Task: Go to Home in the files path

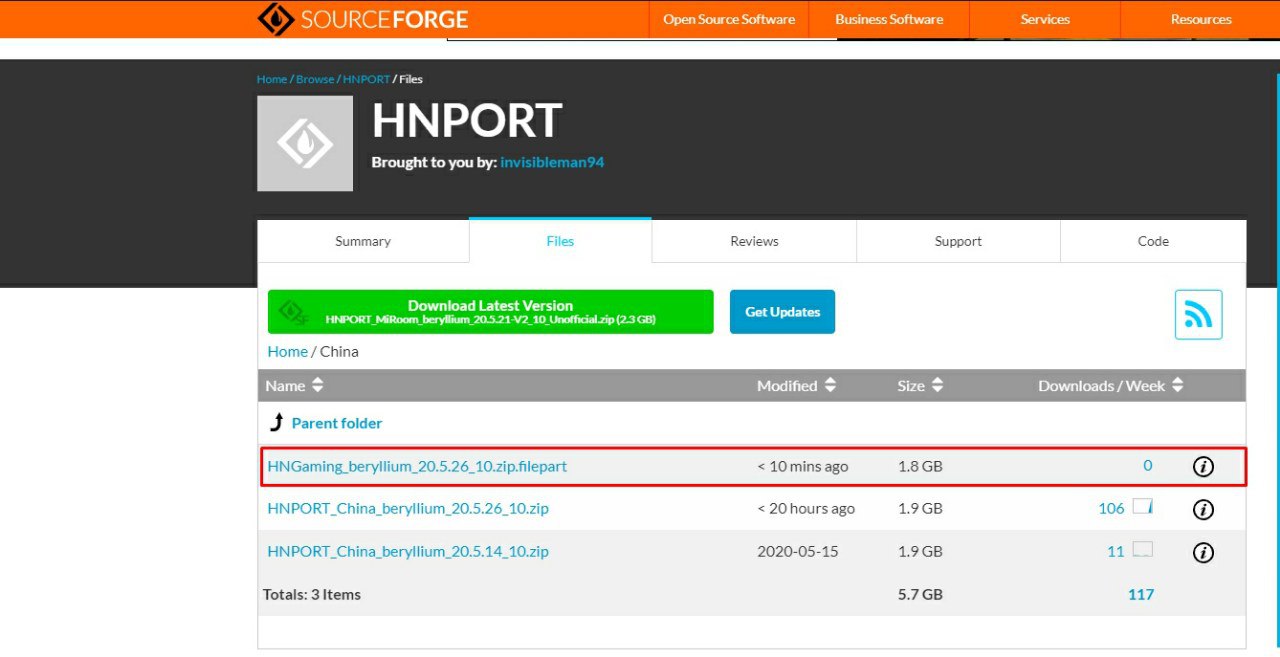Action: [287, 351]
